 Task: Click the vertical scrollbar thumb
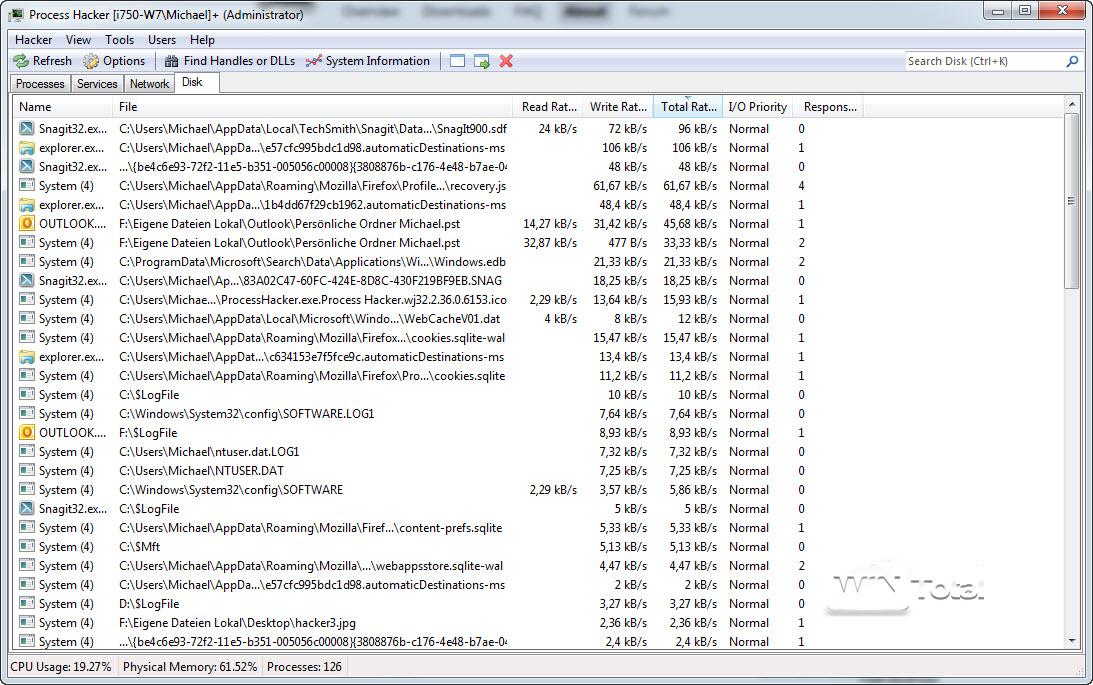(1071, 201)
